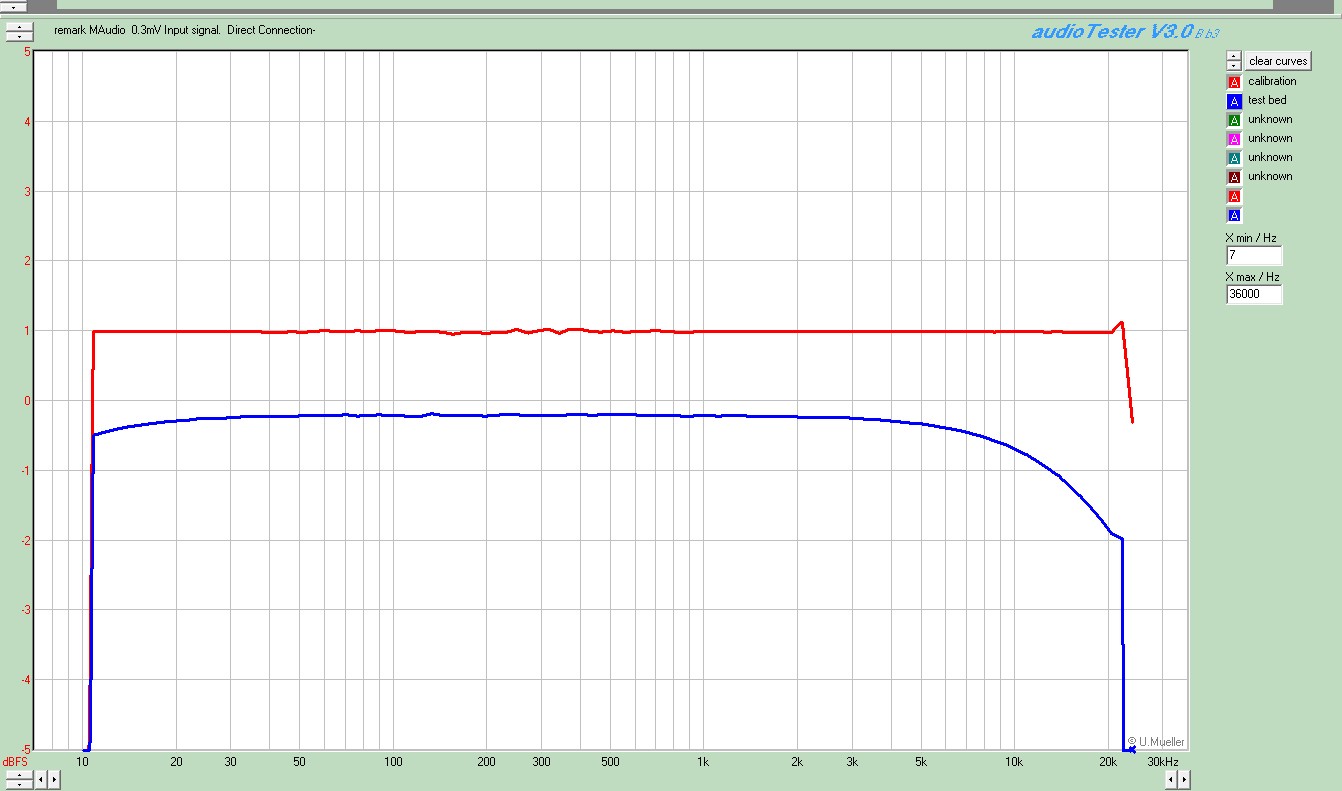This screenshot has height=791, width=1342.
Task: Click the red calibration curve icon
Action: coord(1234,82)
